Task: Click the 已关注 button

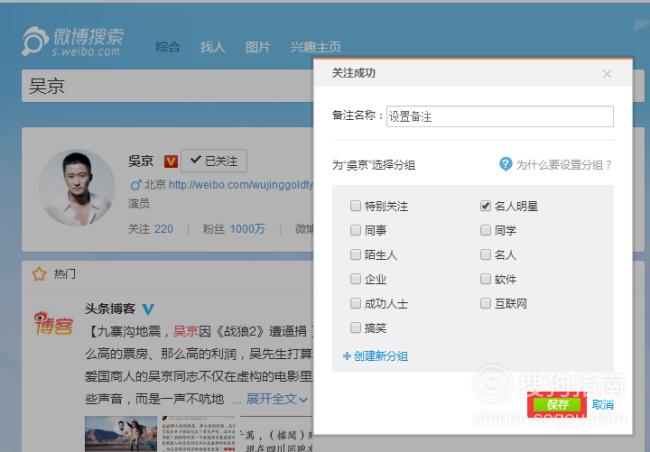Action: coord(214,160)
